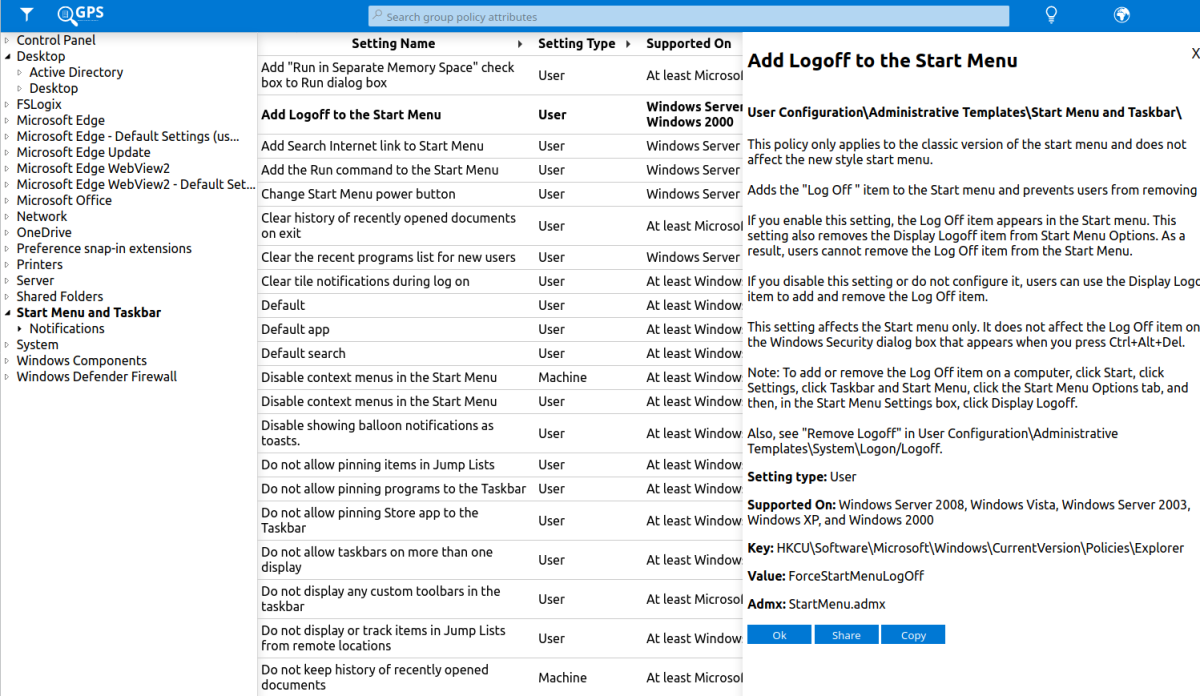This screenshot has width=1200, height=696.
Task: Open 'Do not allow taskbars on more than one display'
Action: (500, 560)
